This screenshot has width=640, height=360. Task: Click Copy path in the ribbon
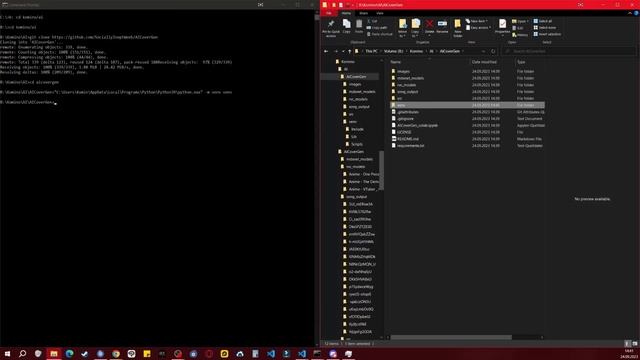(377, 28)
